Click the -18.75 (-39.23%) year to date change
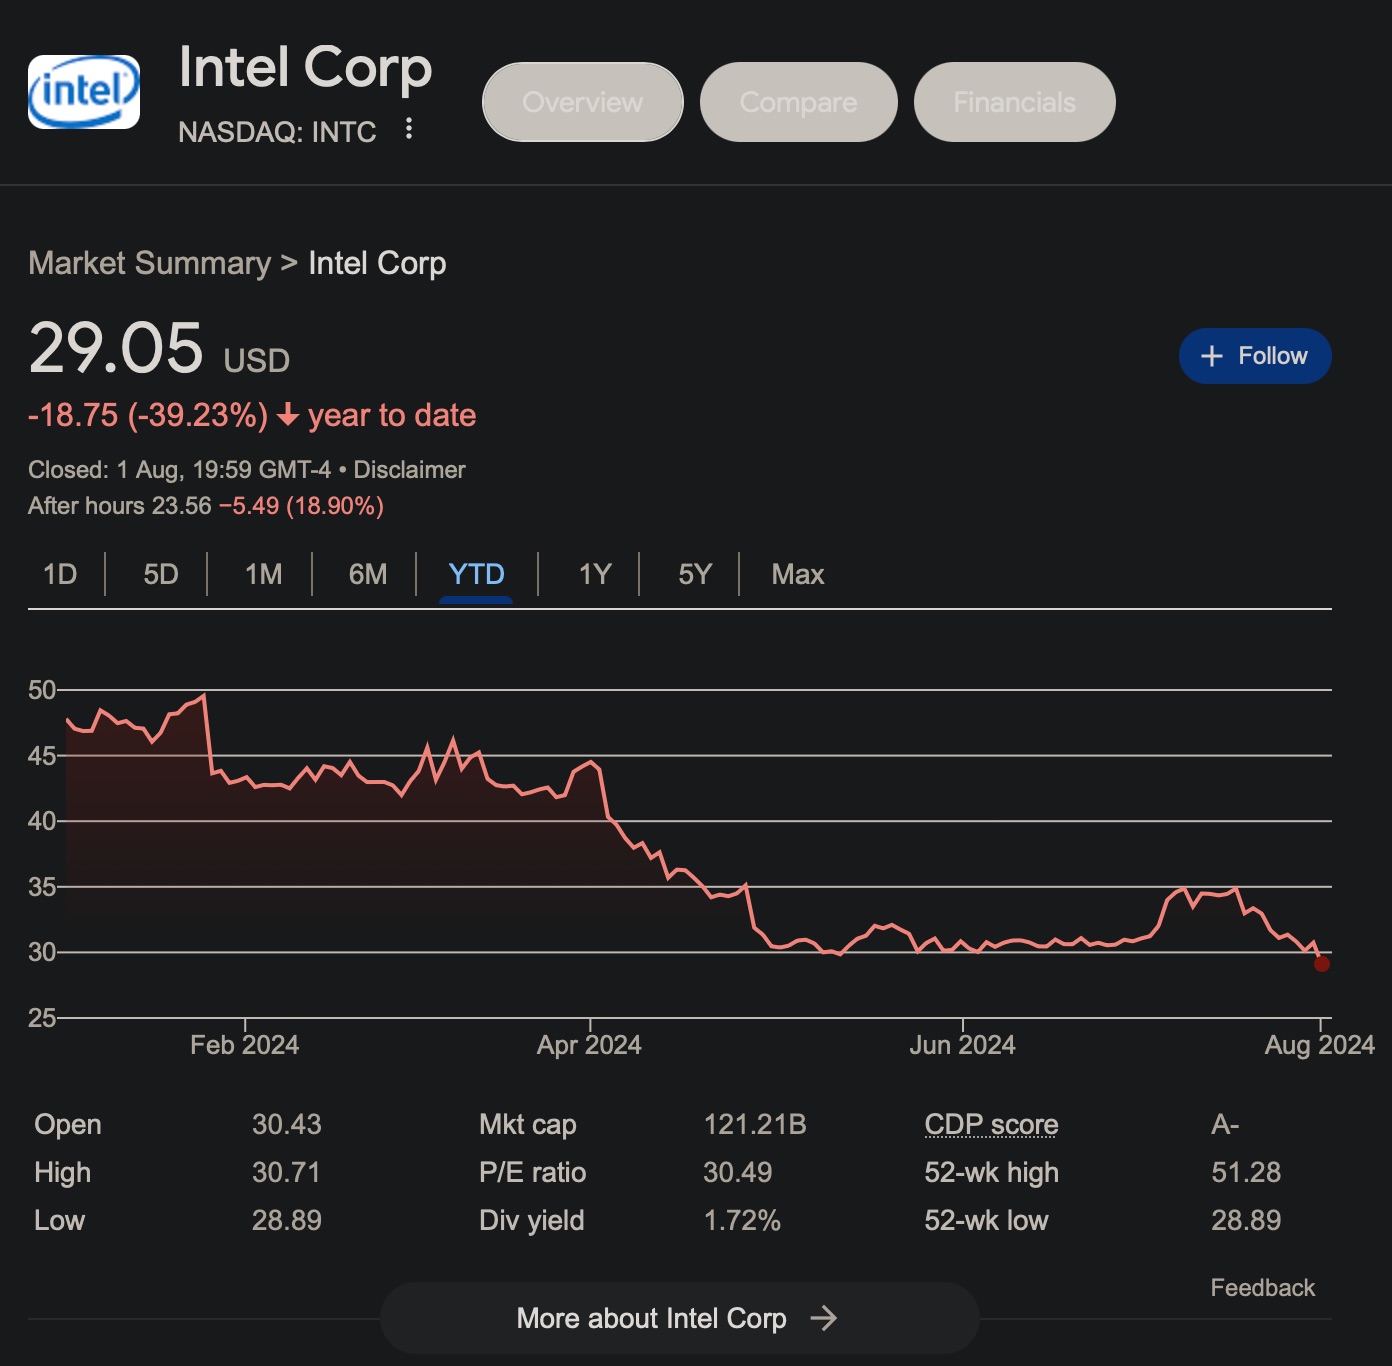 coord(252,415)
